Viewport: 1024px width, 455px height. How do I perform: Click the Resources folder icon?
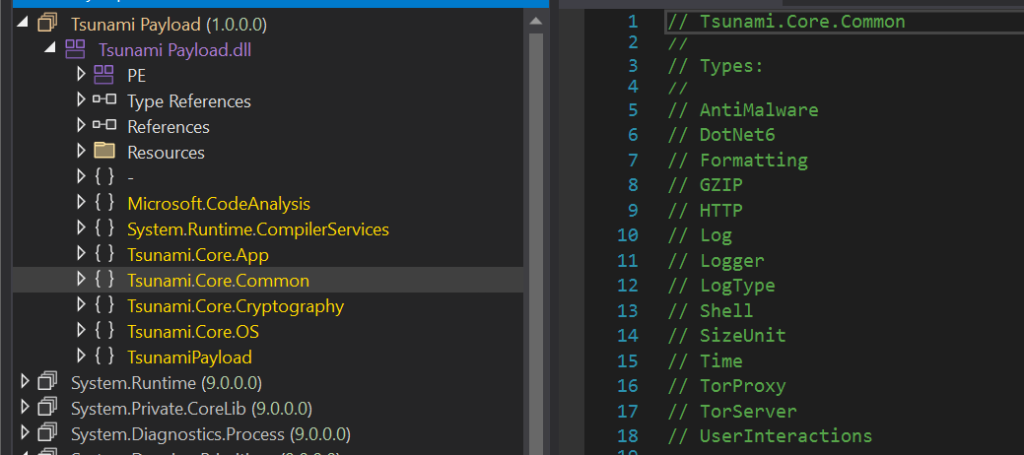point(103,152)
